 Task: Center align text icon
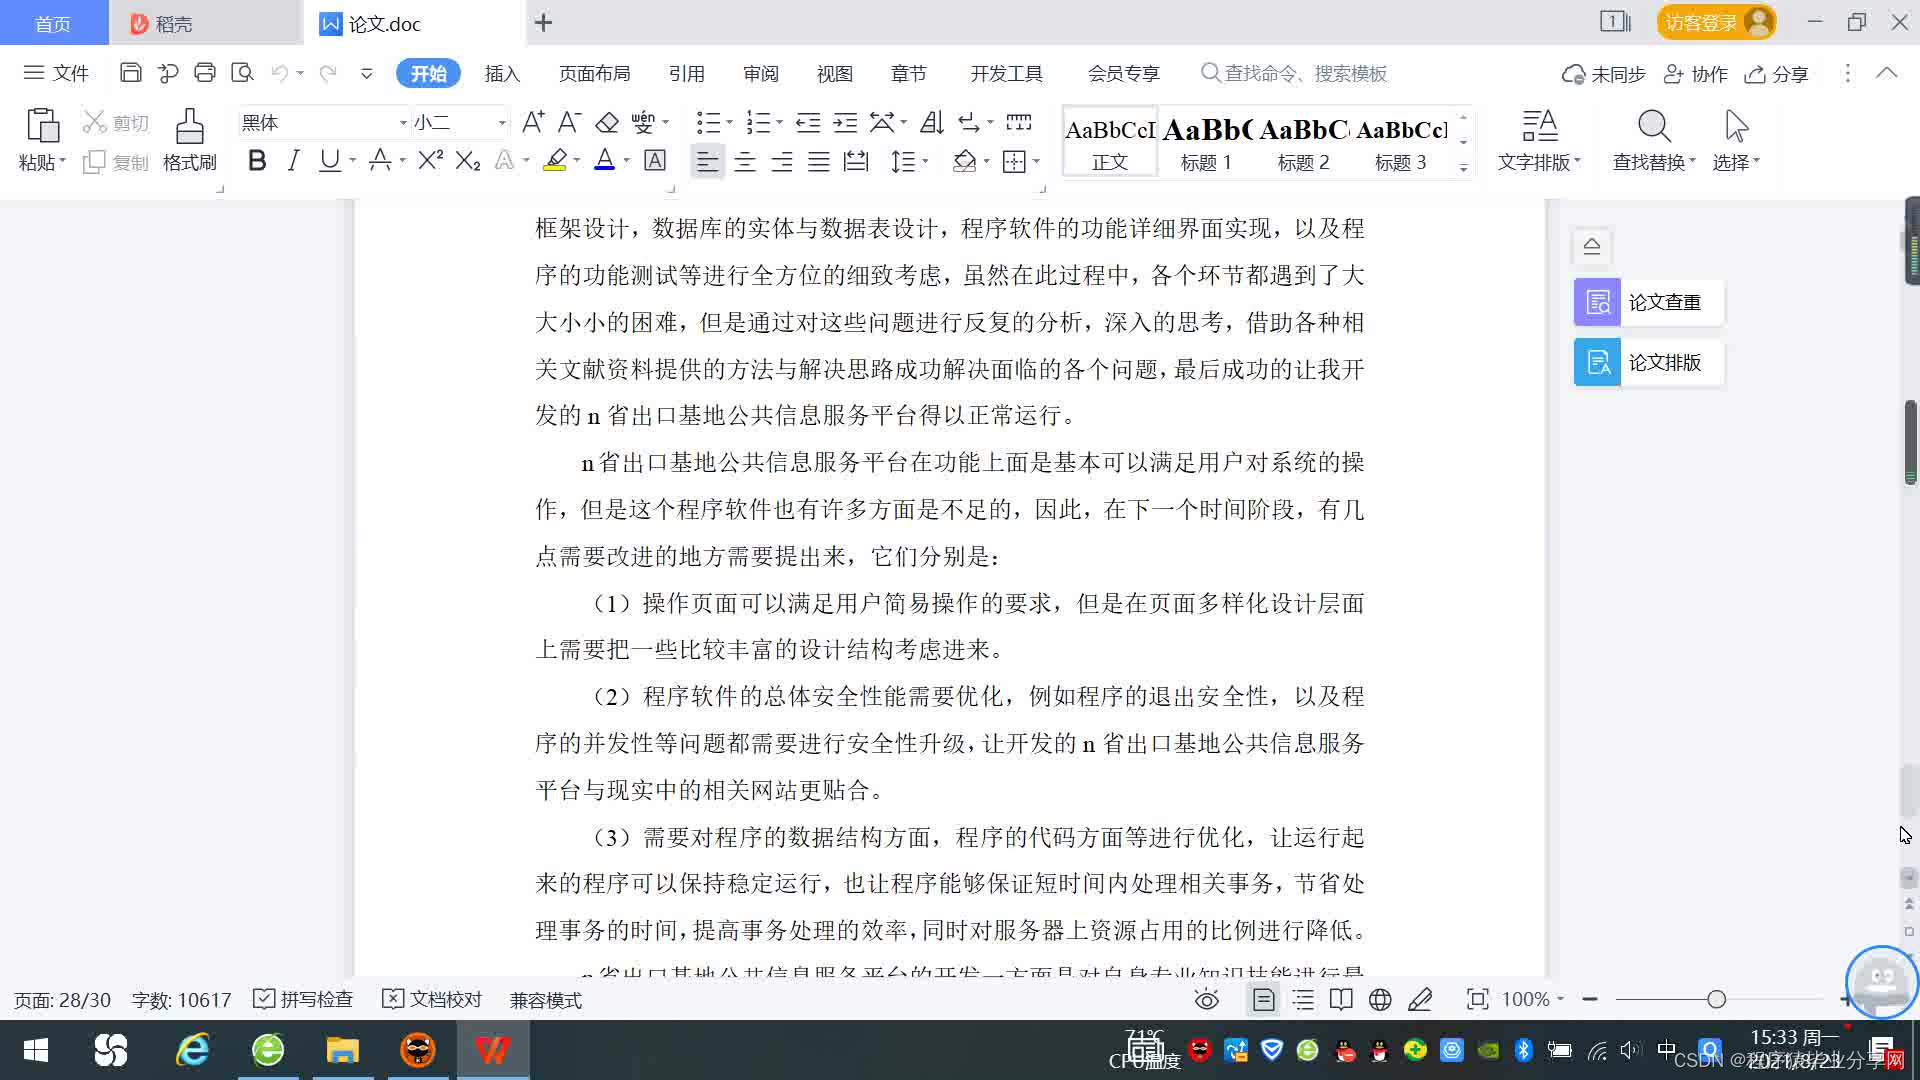(x=745, y=161)
